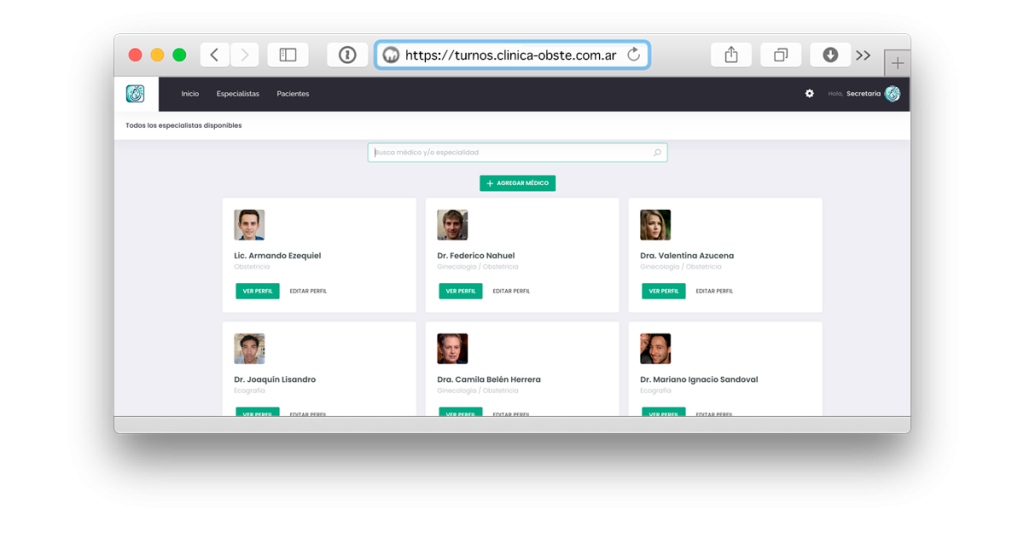Click the search magnifier icon
This screenshot has height=544, width=1024.
point(657,153)
